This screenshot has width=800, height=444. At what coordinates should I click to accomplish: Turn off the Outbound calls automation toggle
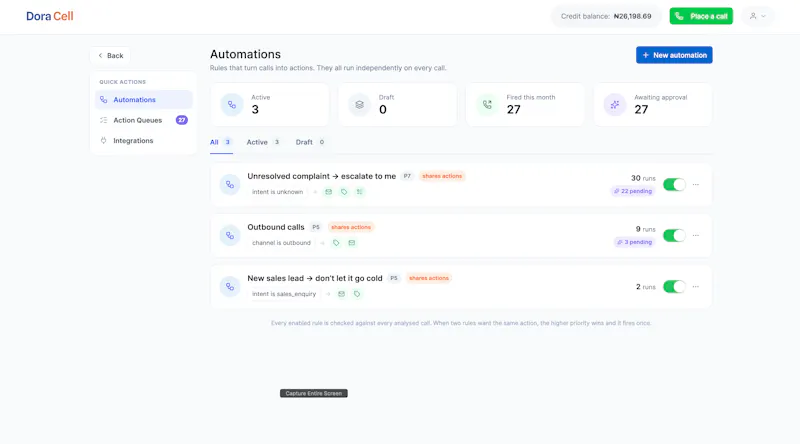(x=674, y=236)
